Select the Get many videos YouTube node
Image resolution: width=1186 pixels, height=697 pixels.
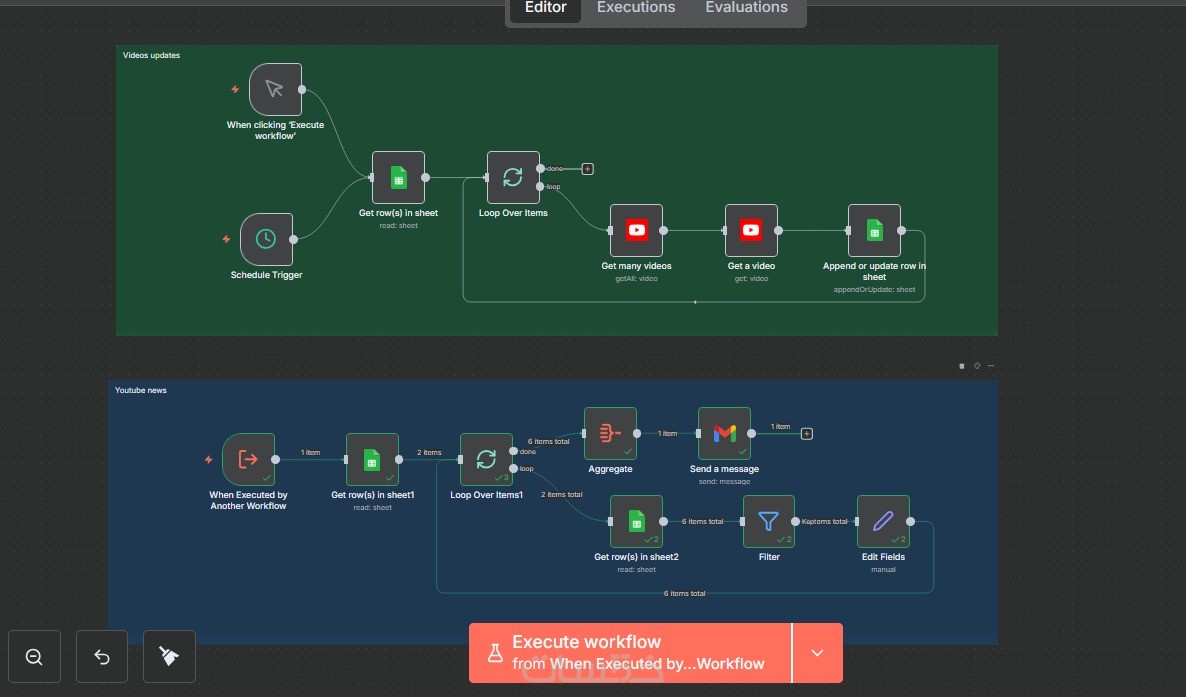(x=636, y=230)
